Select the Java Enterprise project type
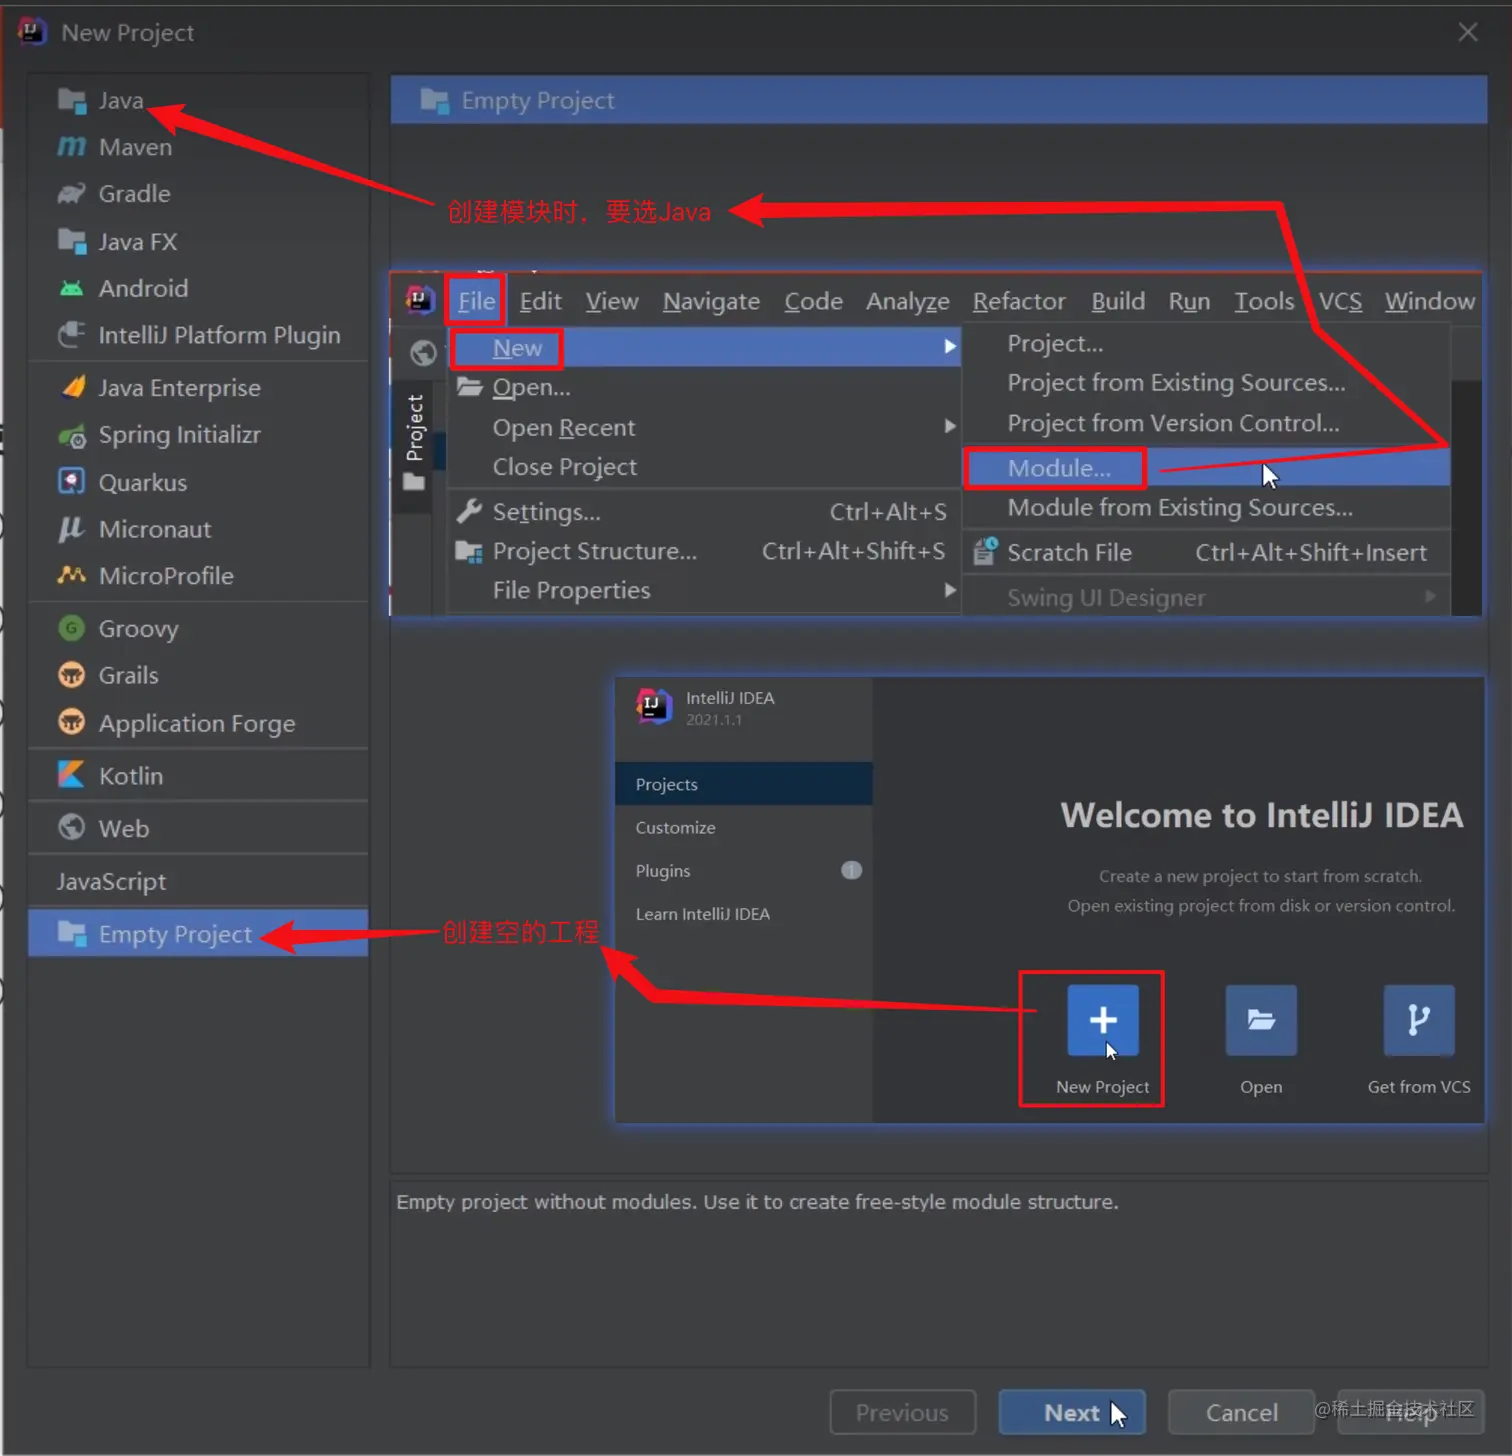This screenshot has width=1512, height=1456. click(199, 388)
